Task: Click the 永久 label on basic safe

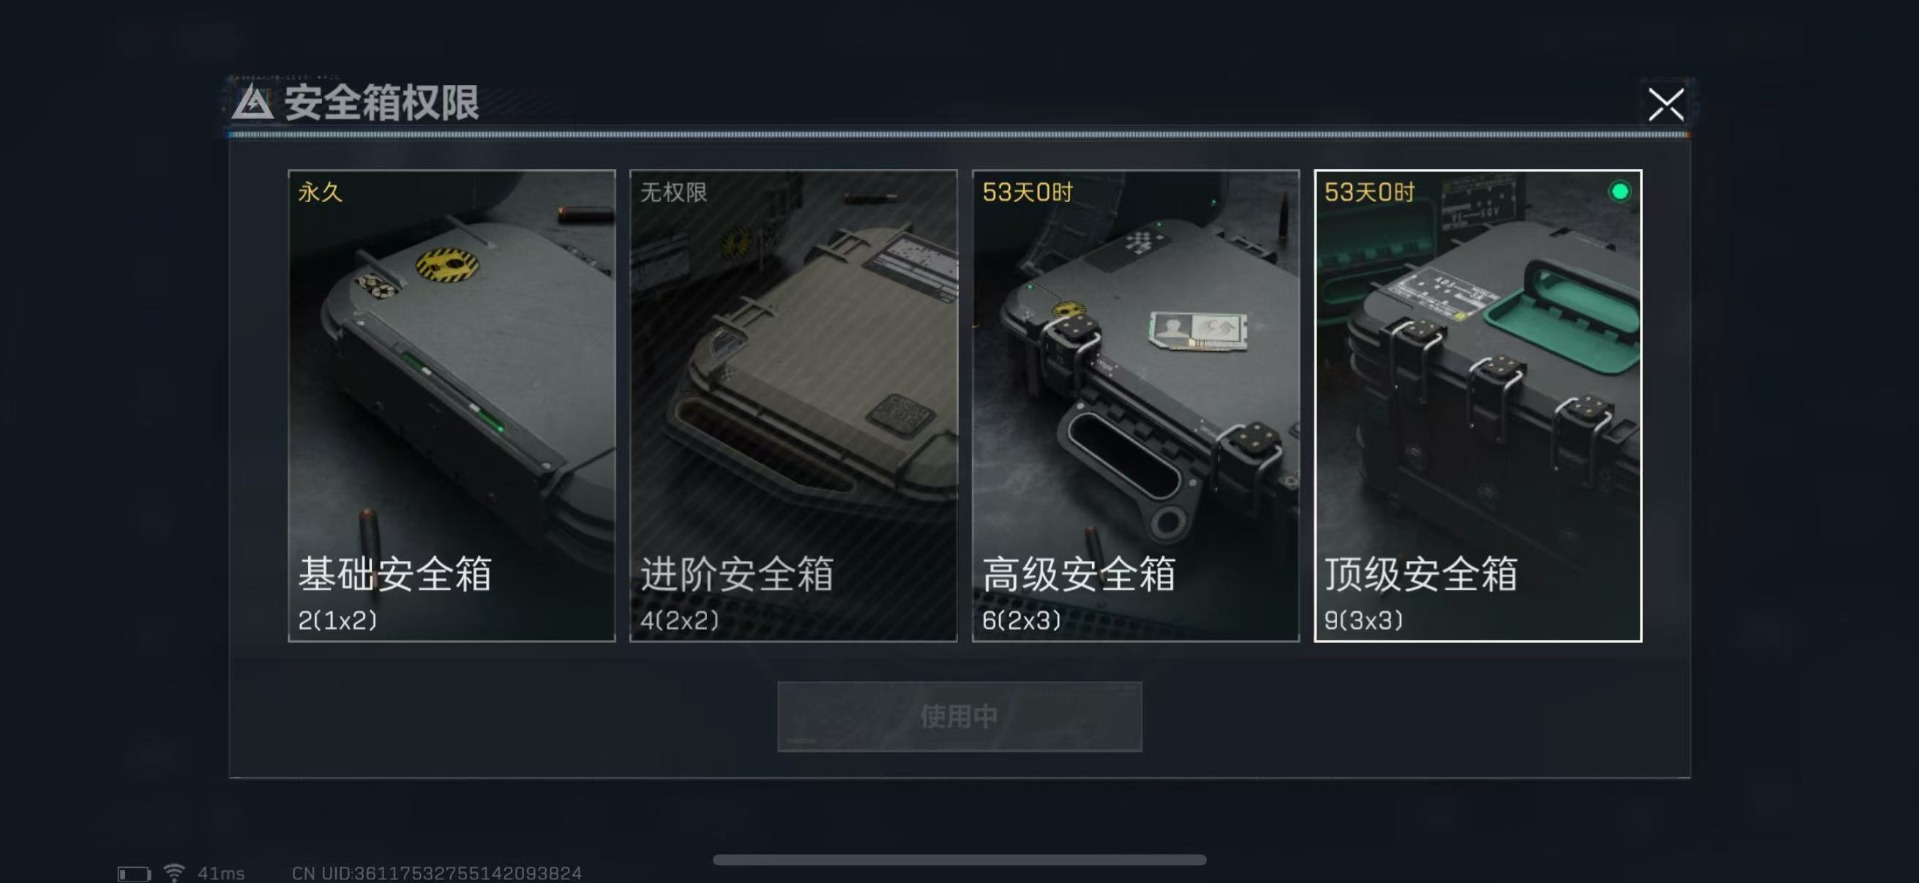Action: point(320,192)
